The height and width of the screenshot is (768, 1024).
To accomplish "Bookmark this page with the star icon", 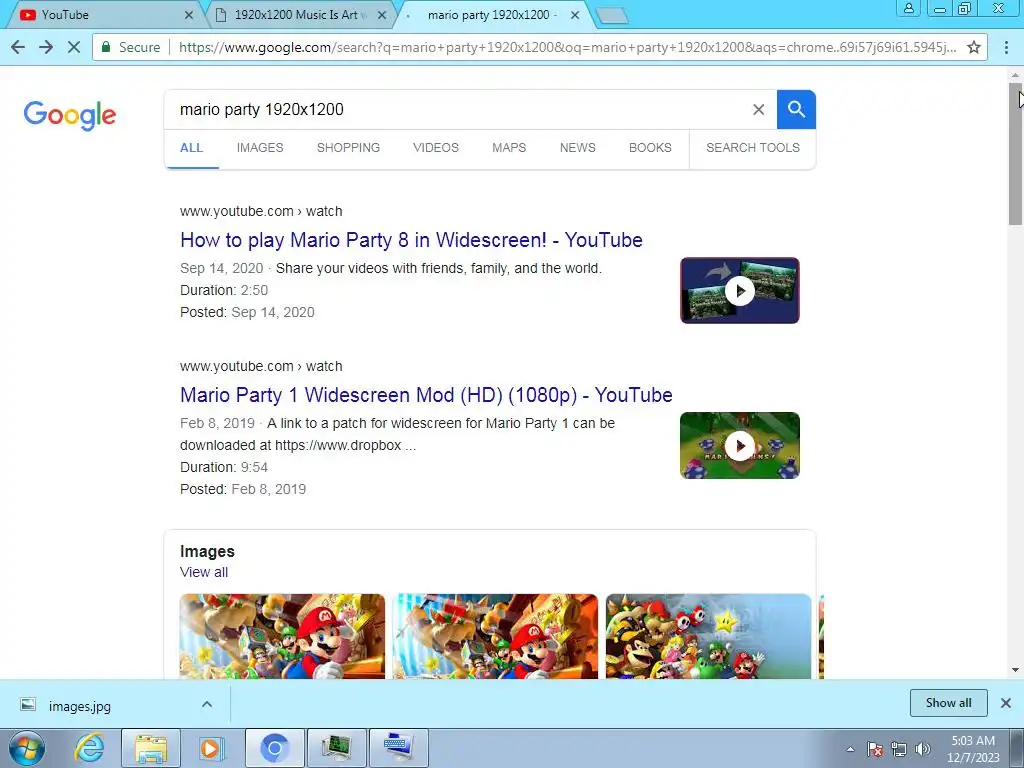I will coord(974,47).
